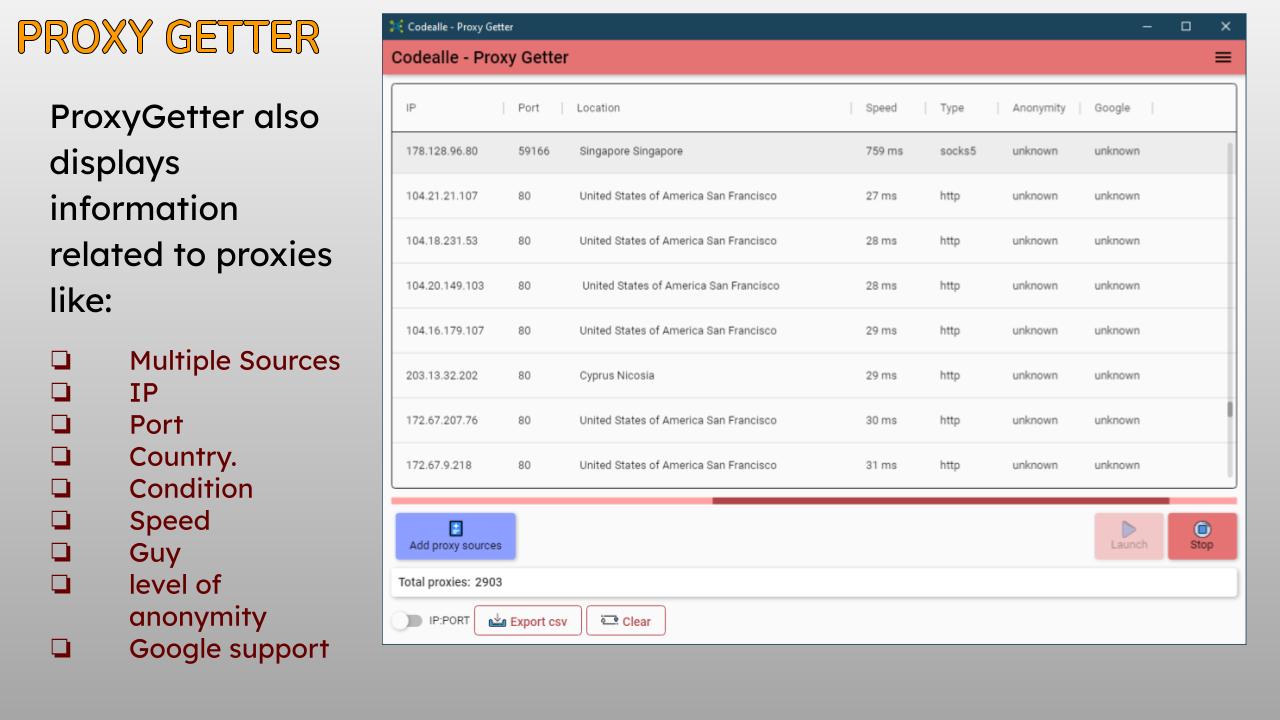Select IP address 203.13.32.202

[442, 376]
